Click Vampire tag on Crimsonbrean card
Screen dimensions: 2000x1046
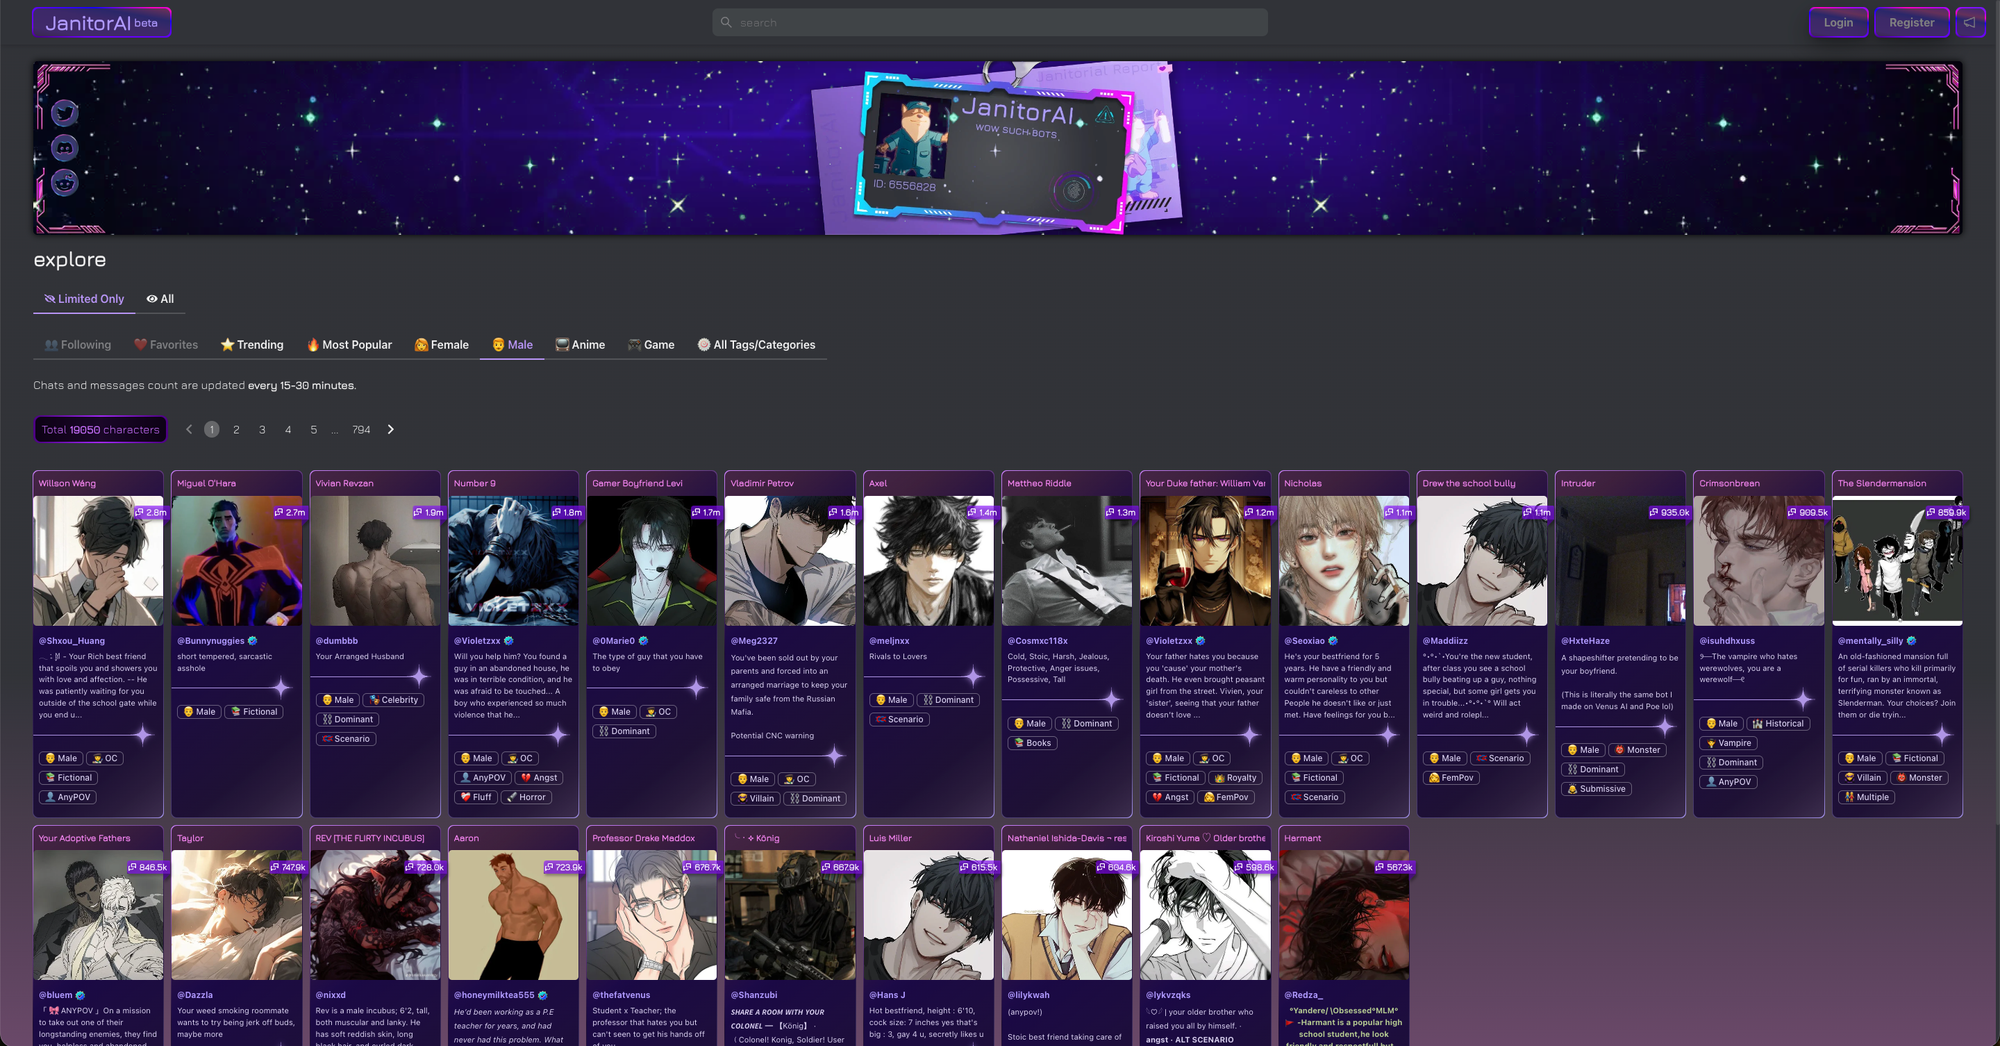click(1729, 743)
